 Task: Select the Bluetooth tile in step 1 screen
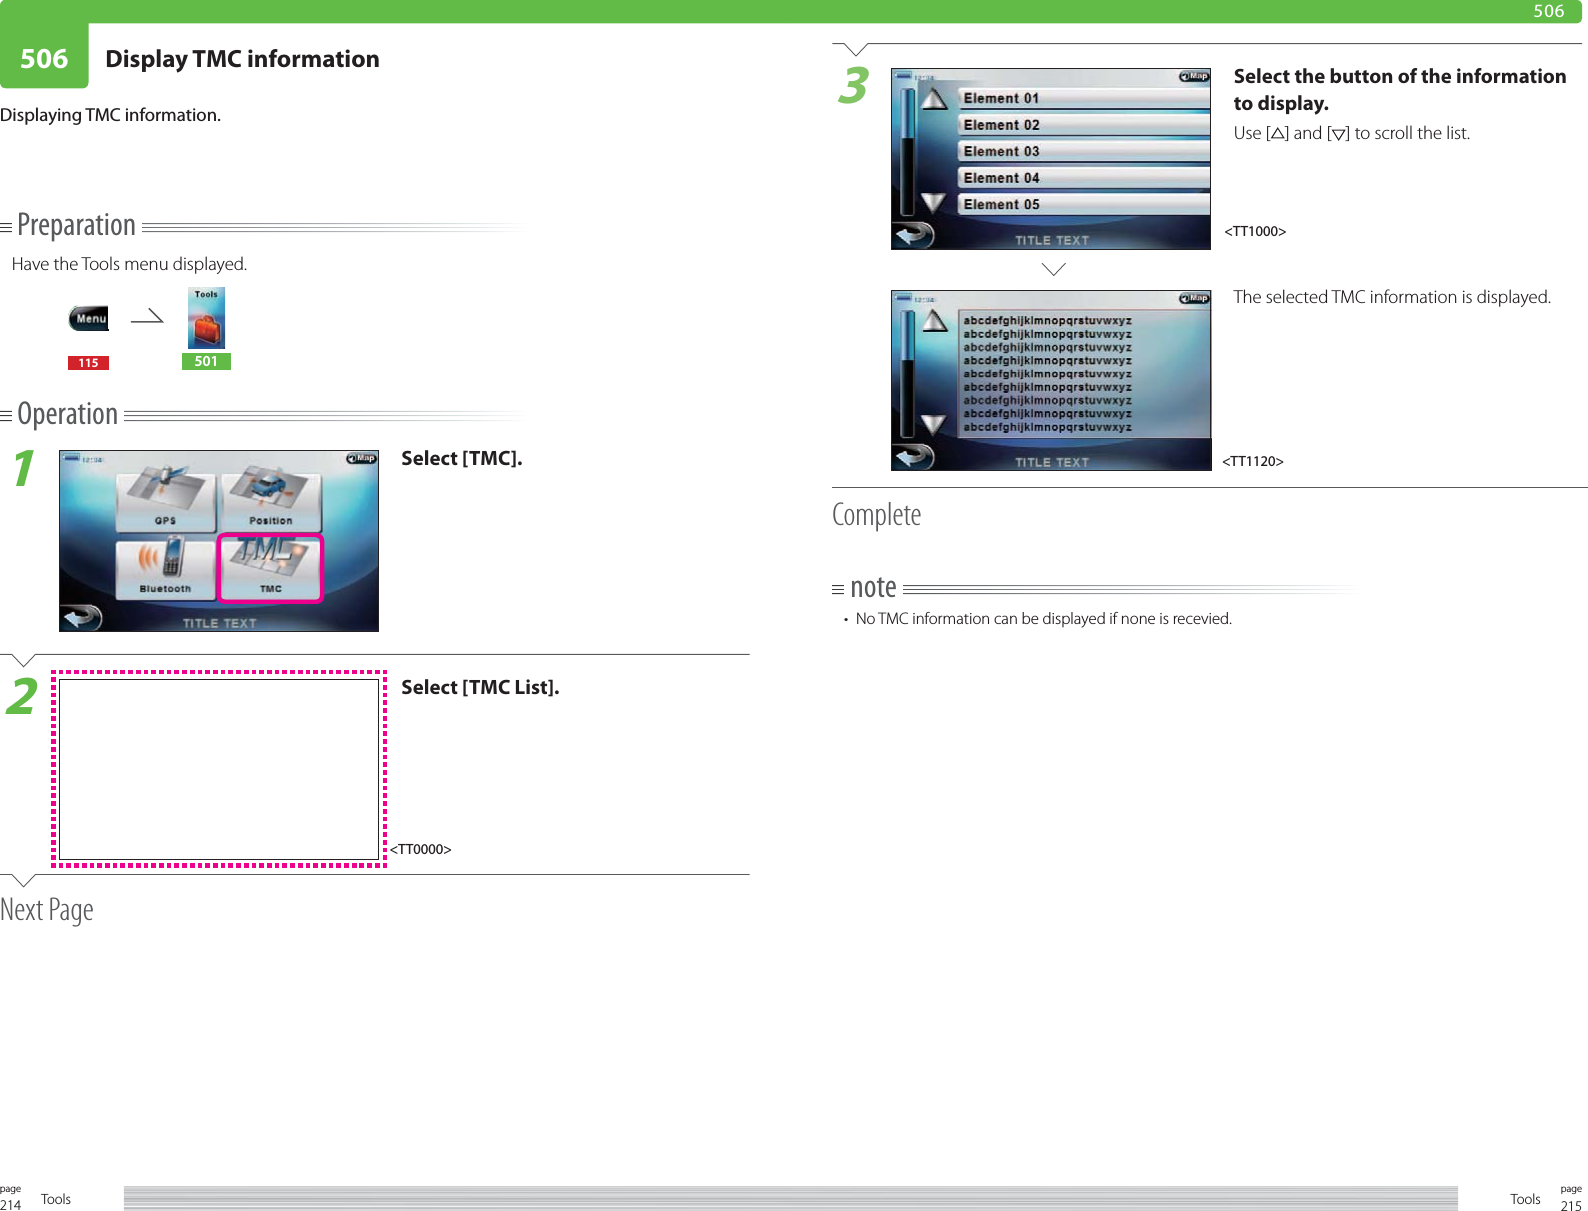(166, 567)
